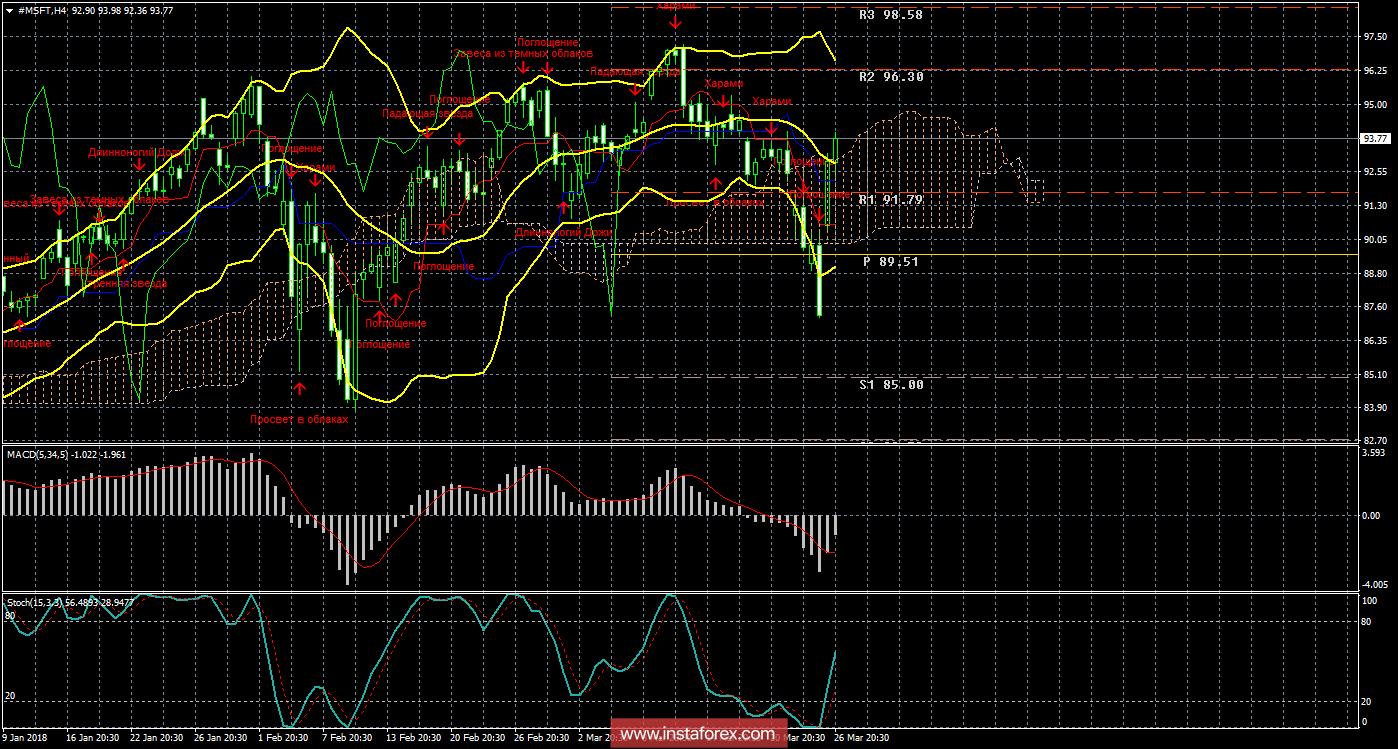Click the S1 85.00 support label
Screen dimensions: 1398x749
[890, 385]
